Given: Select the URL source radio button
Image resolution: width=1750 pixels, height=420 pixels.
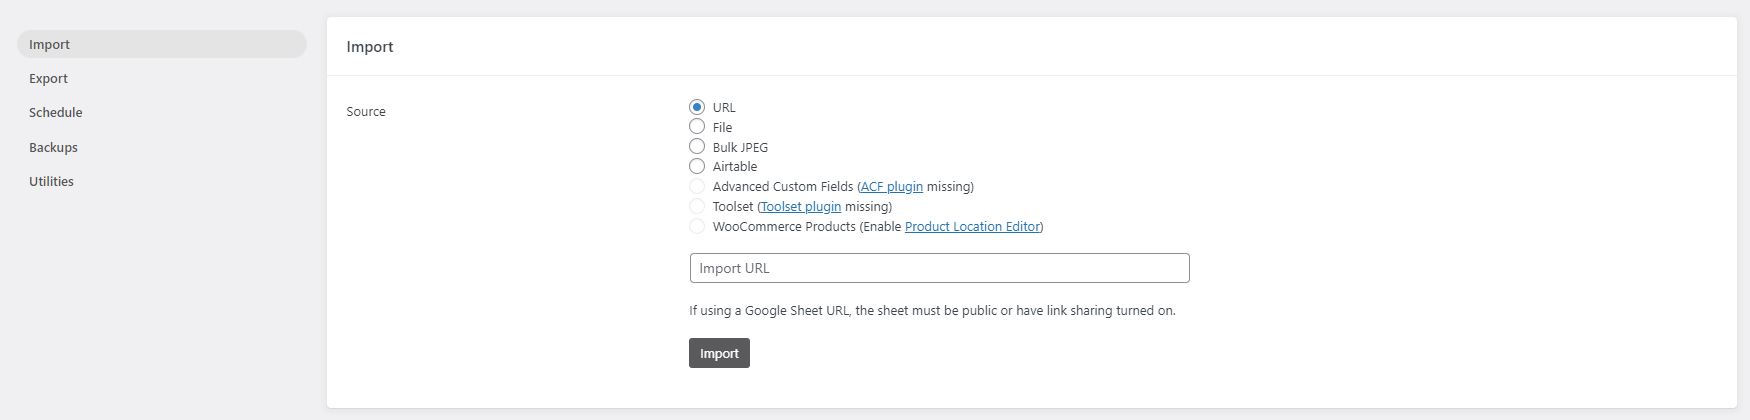Looking at the screenshot, I should (x=697, y=107).
